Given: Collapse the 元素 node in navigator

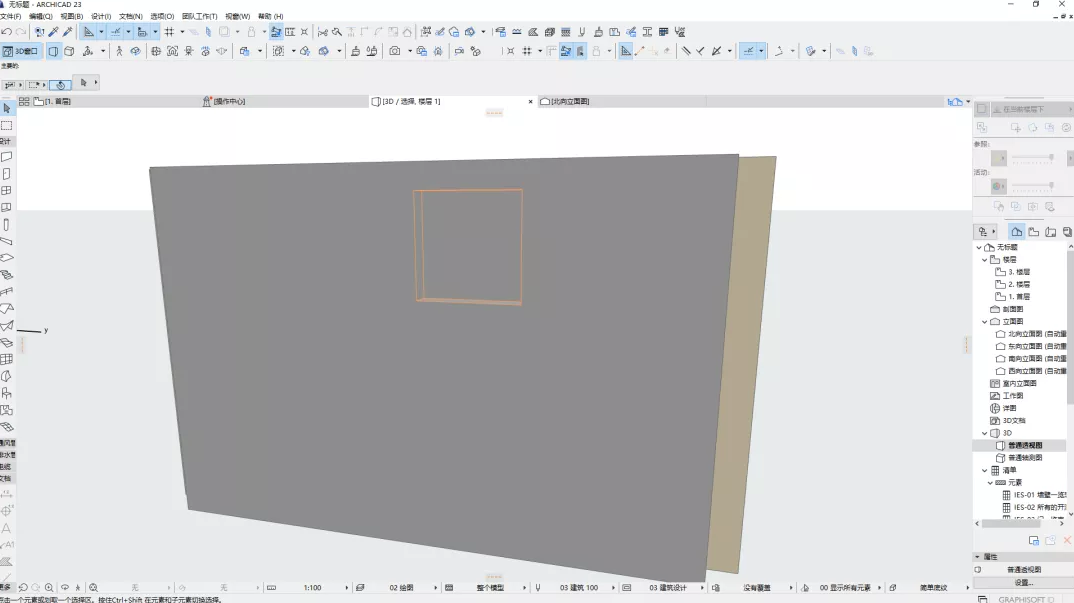Looking at the screenshot, I should click(x=990, y=482).
